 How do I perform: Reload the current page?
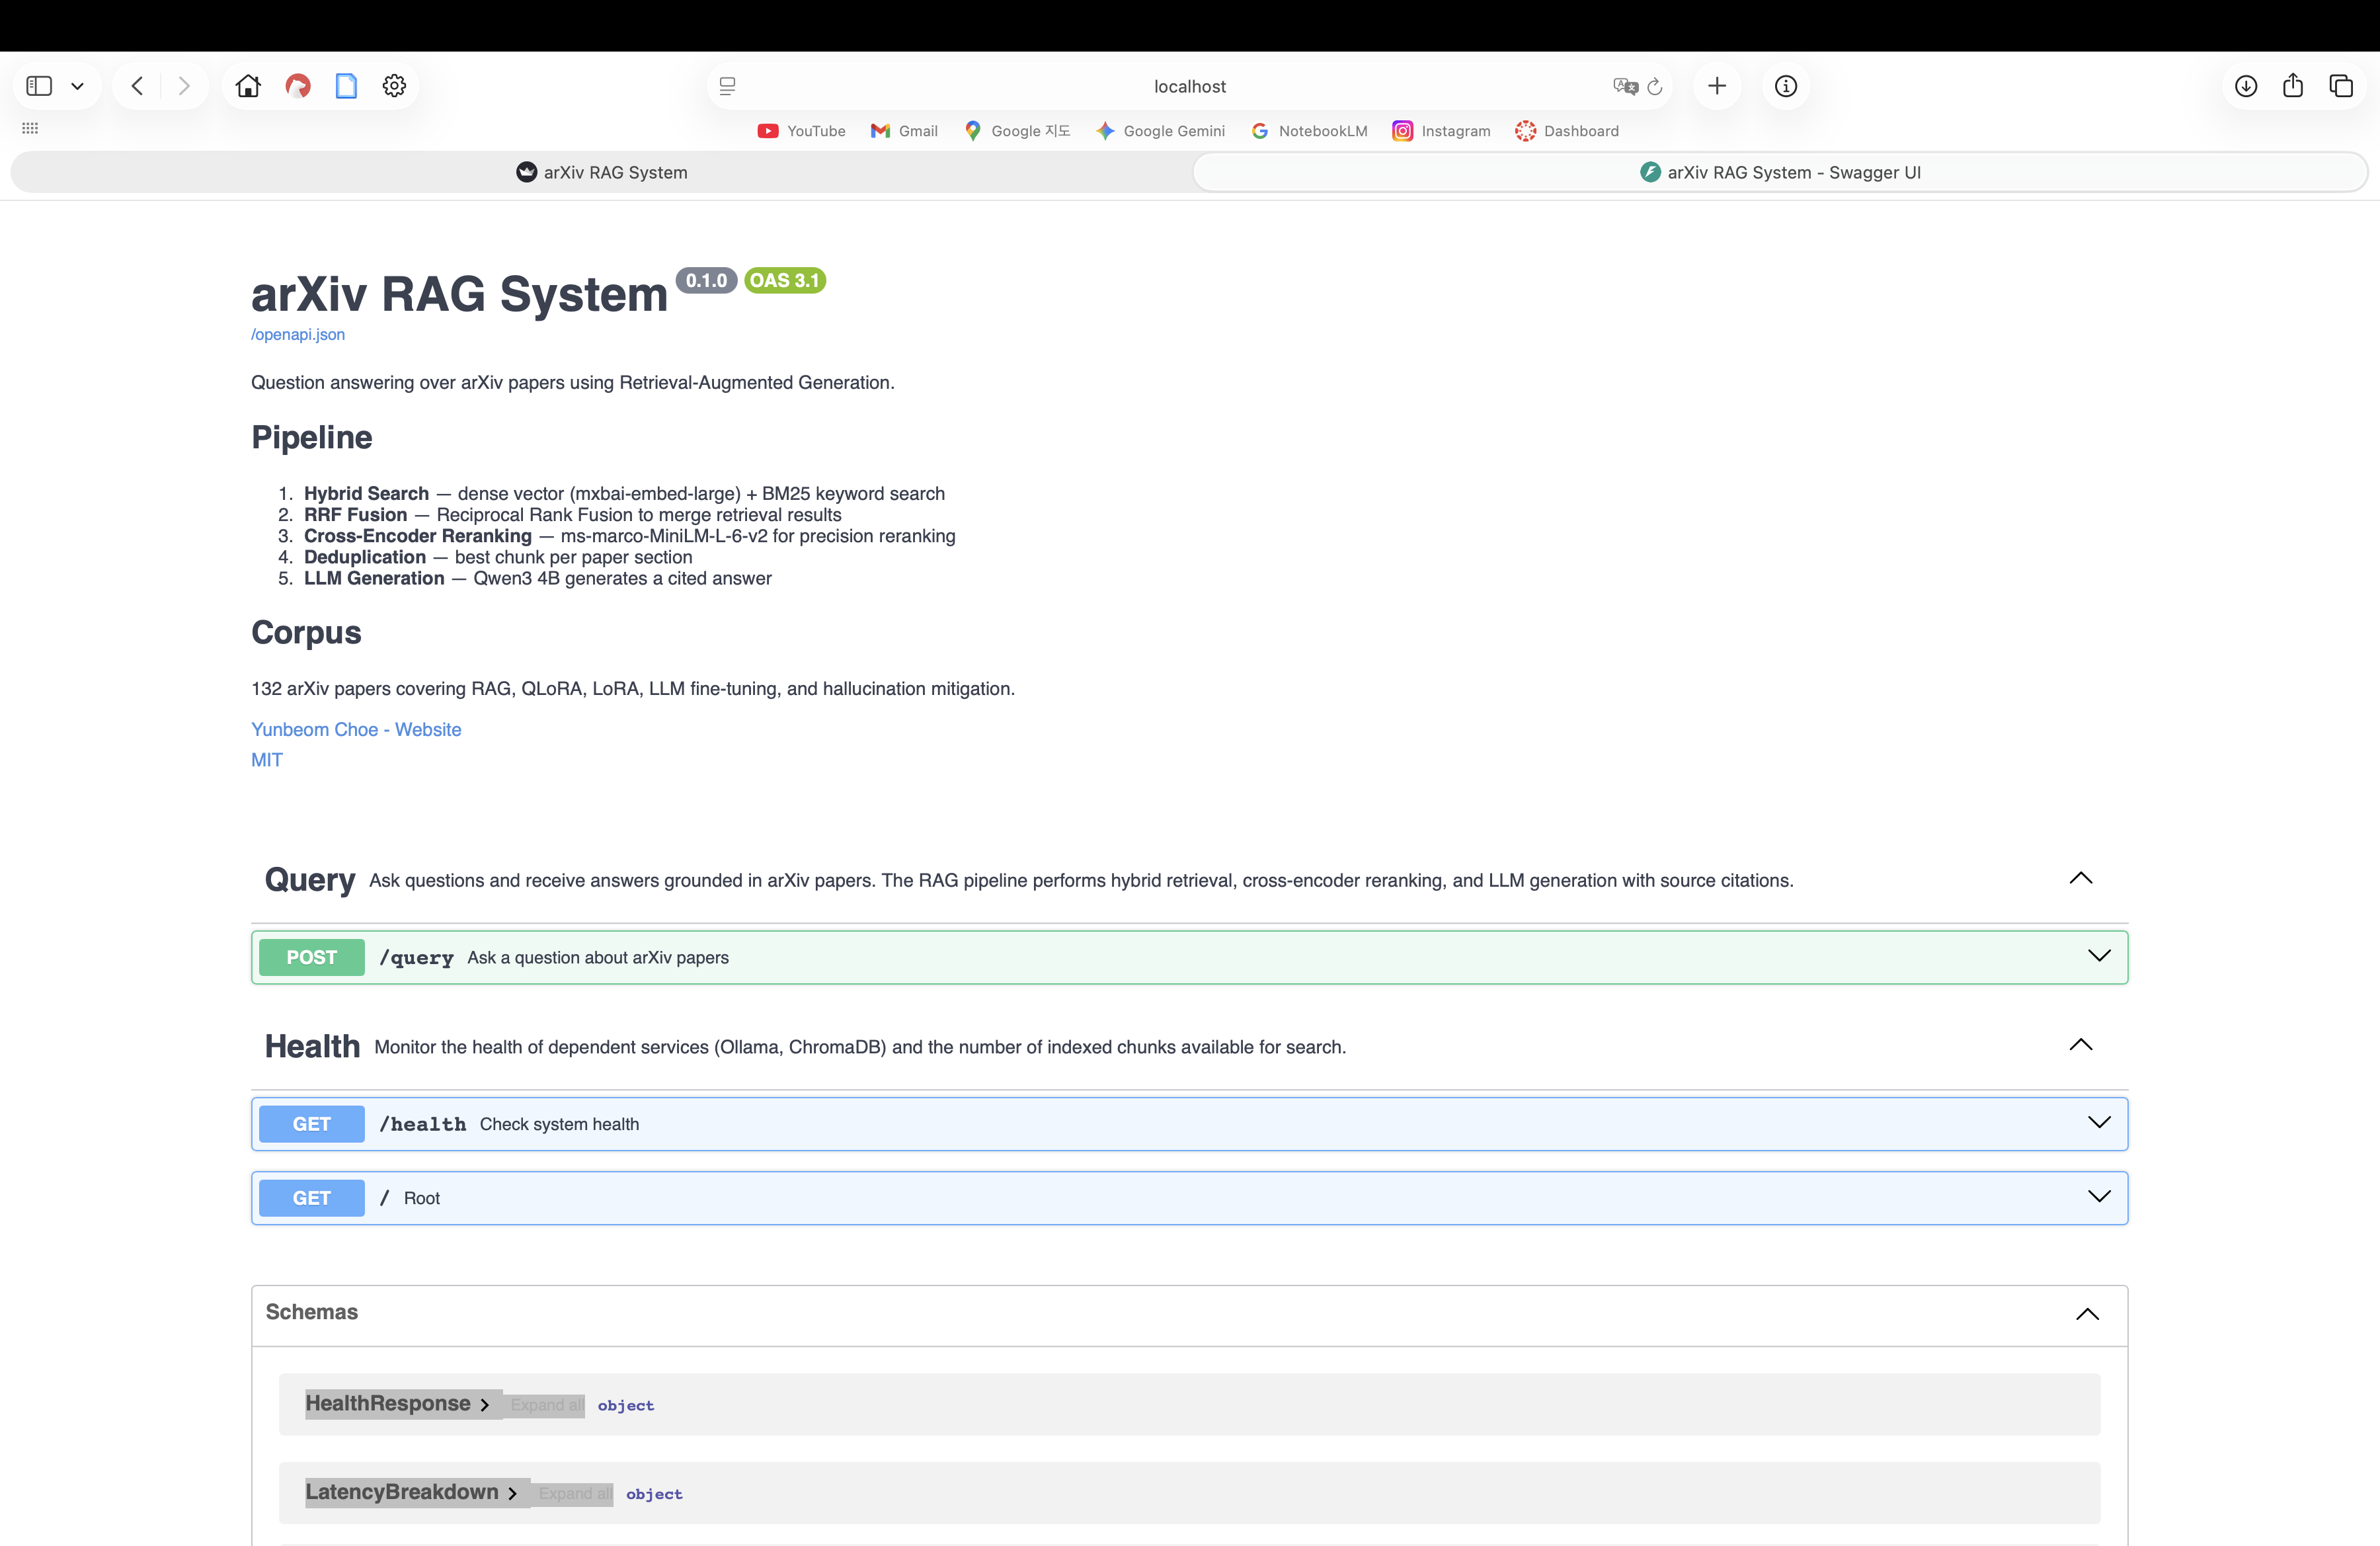[x=1656, y=86]
